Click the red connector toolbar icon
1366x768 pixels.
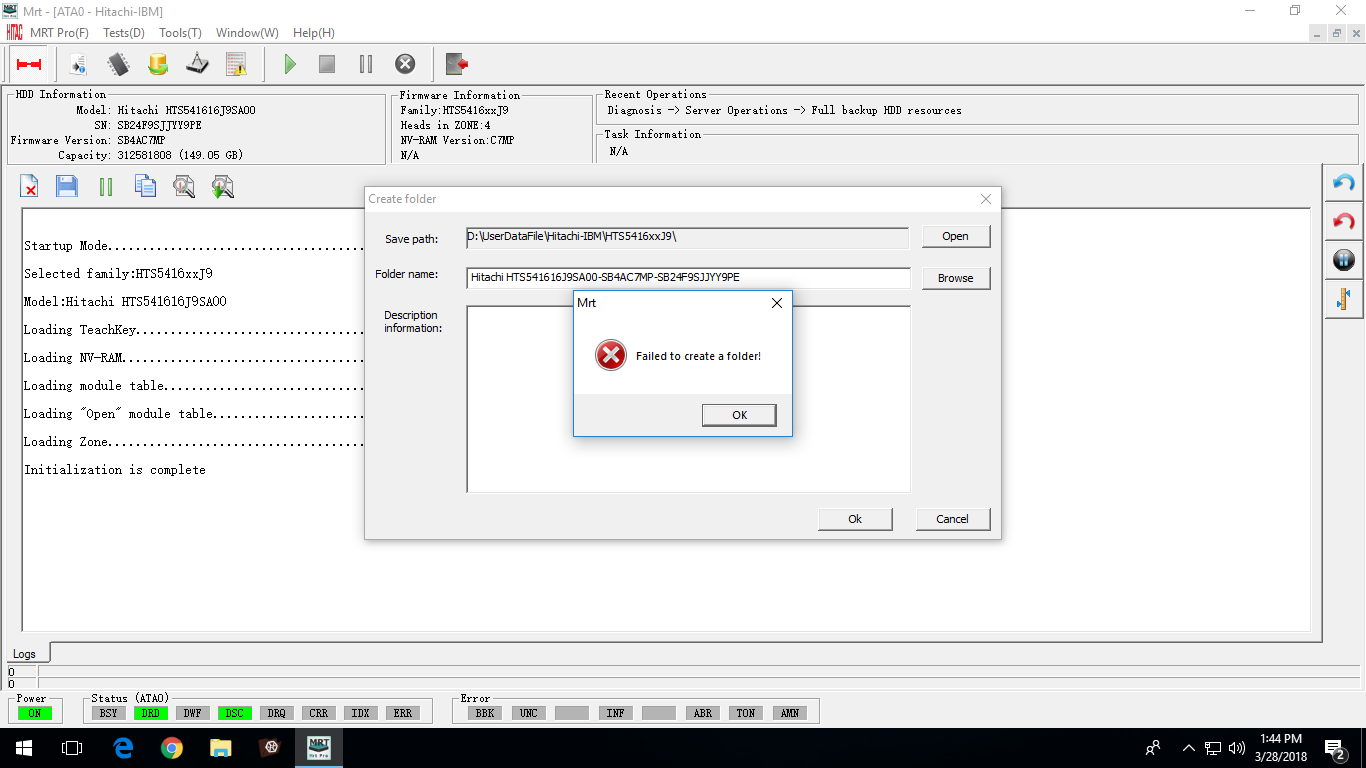click(29, 64)
